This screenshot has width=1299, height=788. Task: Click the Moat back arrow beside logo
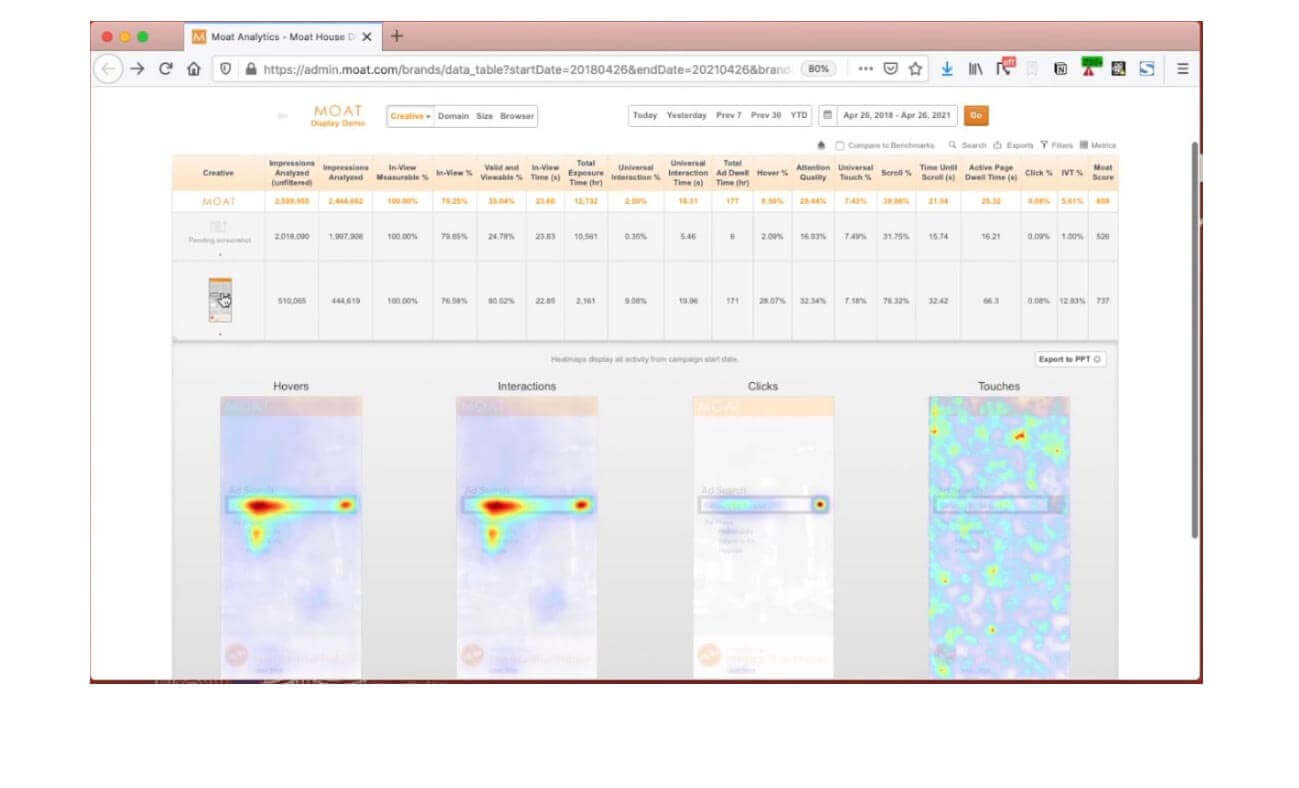click(x=282, y=116)
